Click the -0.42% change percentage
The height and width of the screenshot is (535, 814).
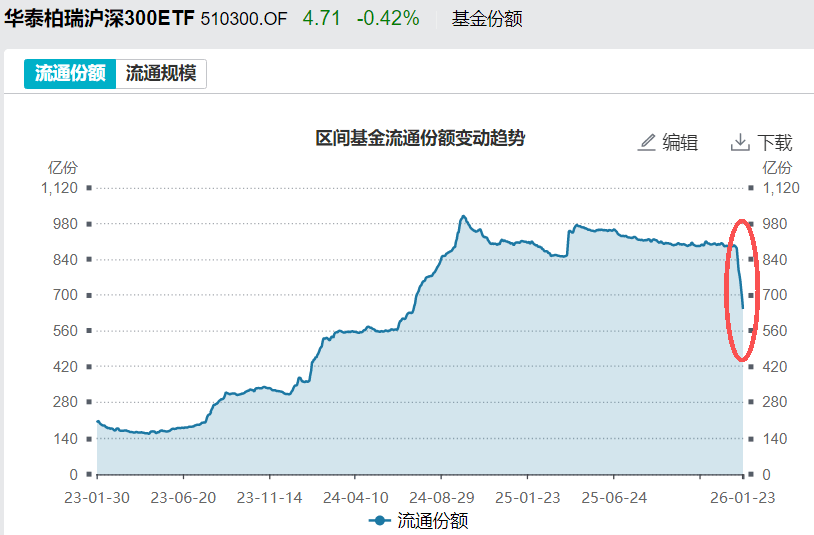click(388, 19)
